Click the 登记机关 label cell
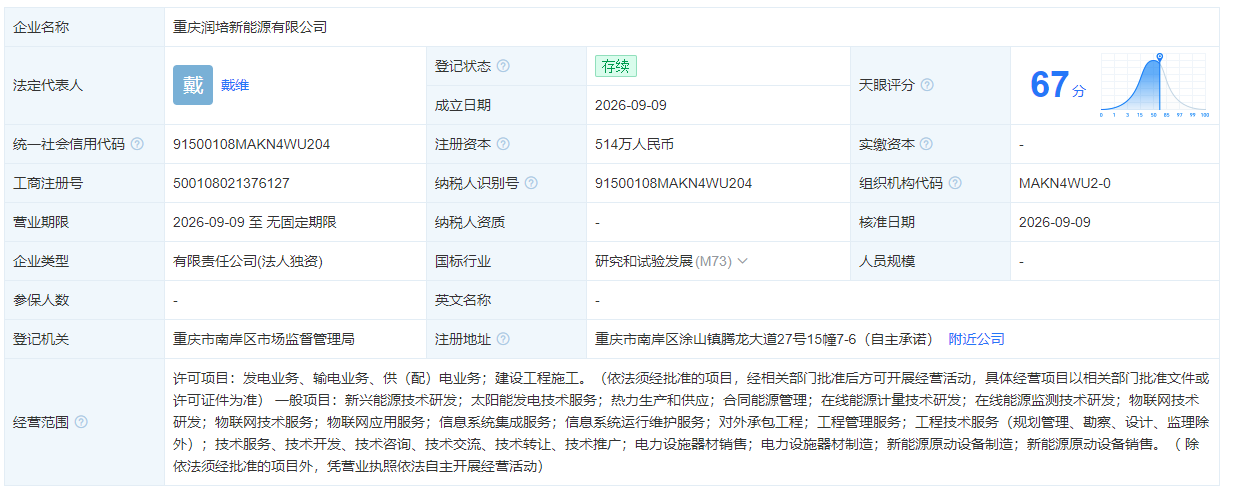Viewport: 1235px width, 492px height. tap(84, 339)
